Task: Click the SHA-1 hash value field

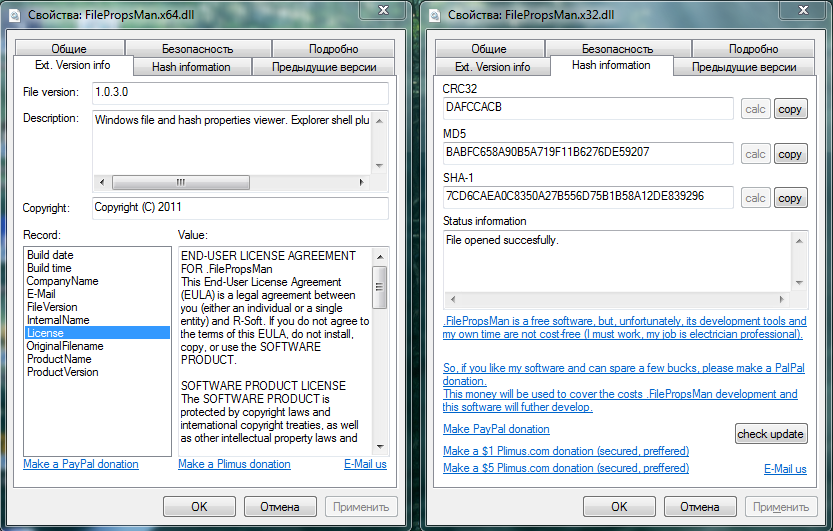Action: [588, 197]
